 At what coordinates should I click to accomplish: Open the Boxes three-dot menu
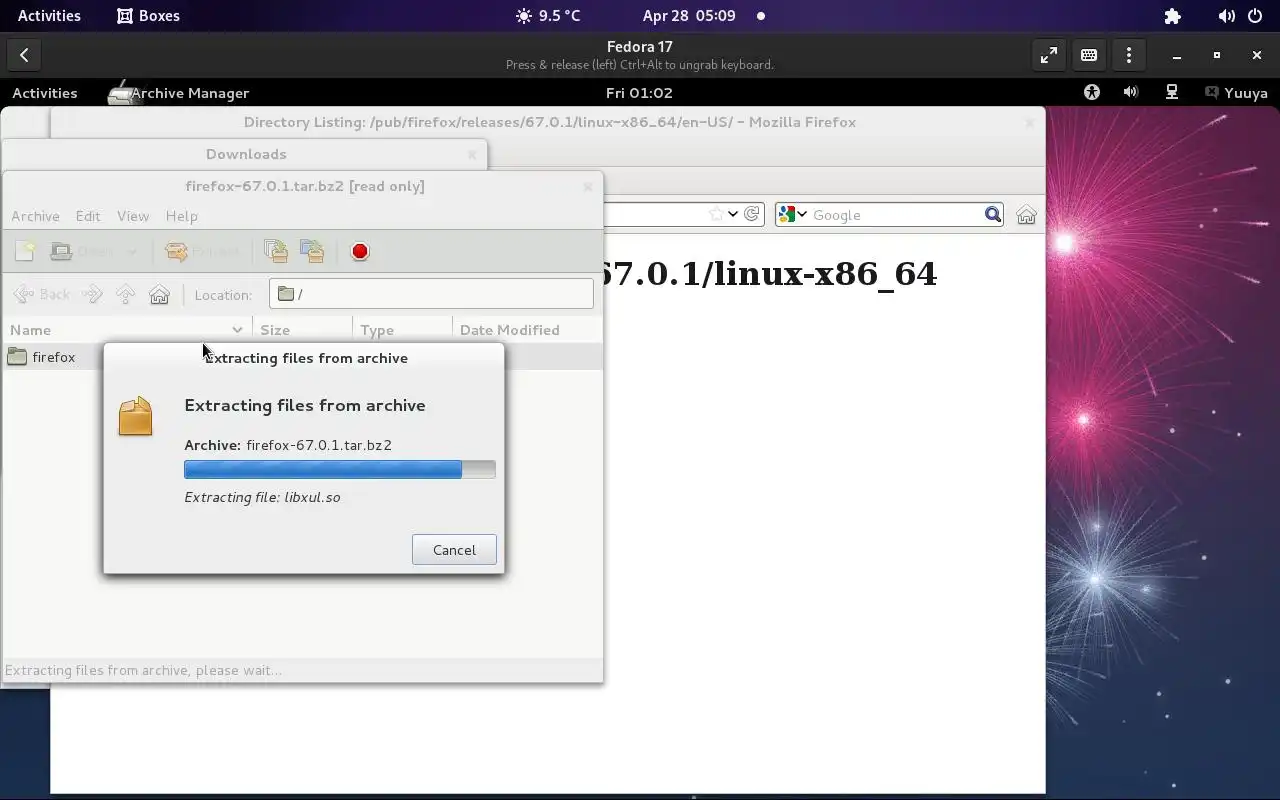tap(1129, 56)
